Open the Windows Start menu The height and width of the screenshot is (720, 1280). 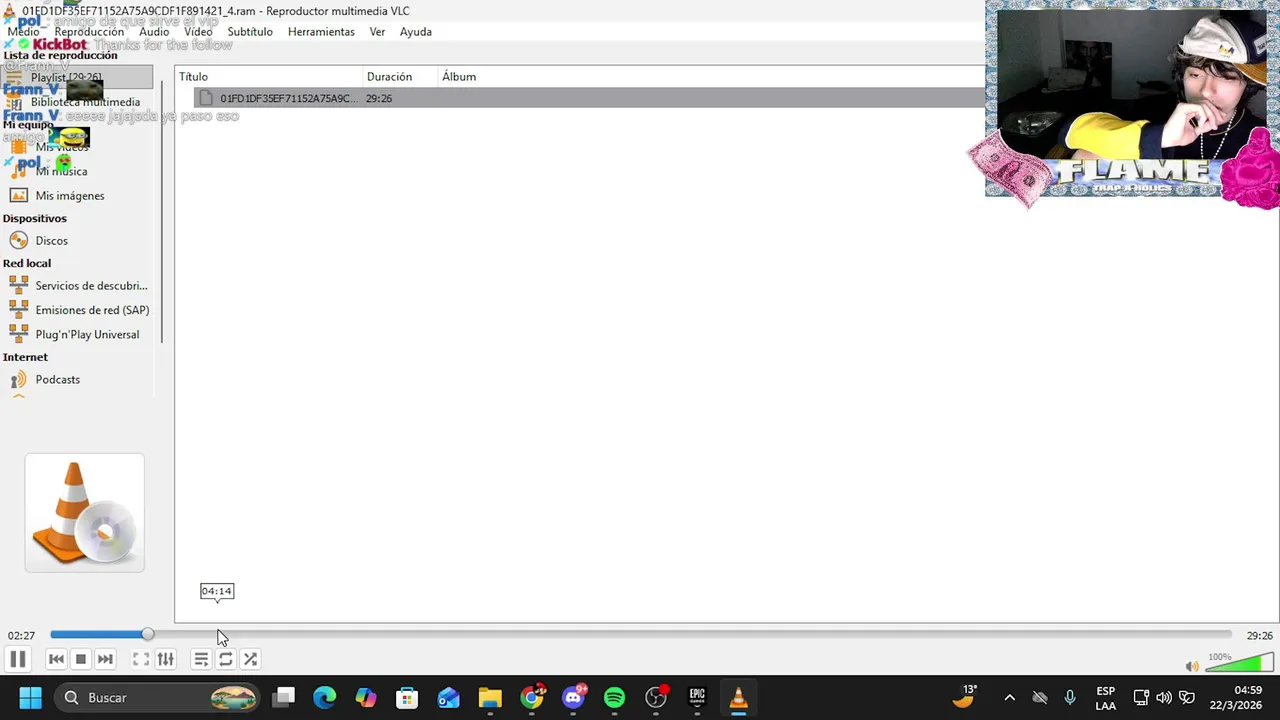[30, 698]
